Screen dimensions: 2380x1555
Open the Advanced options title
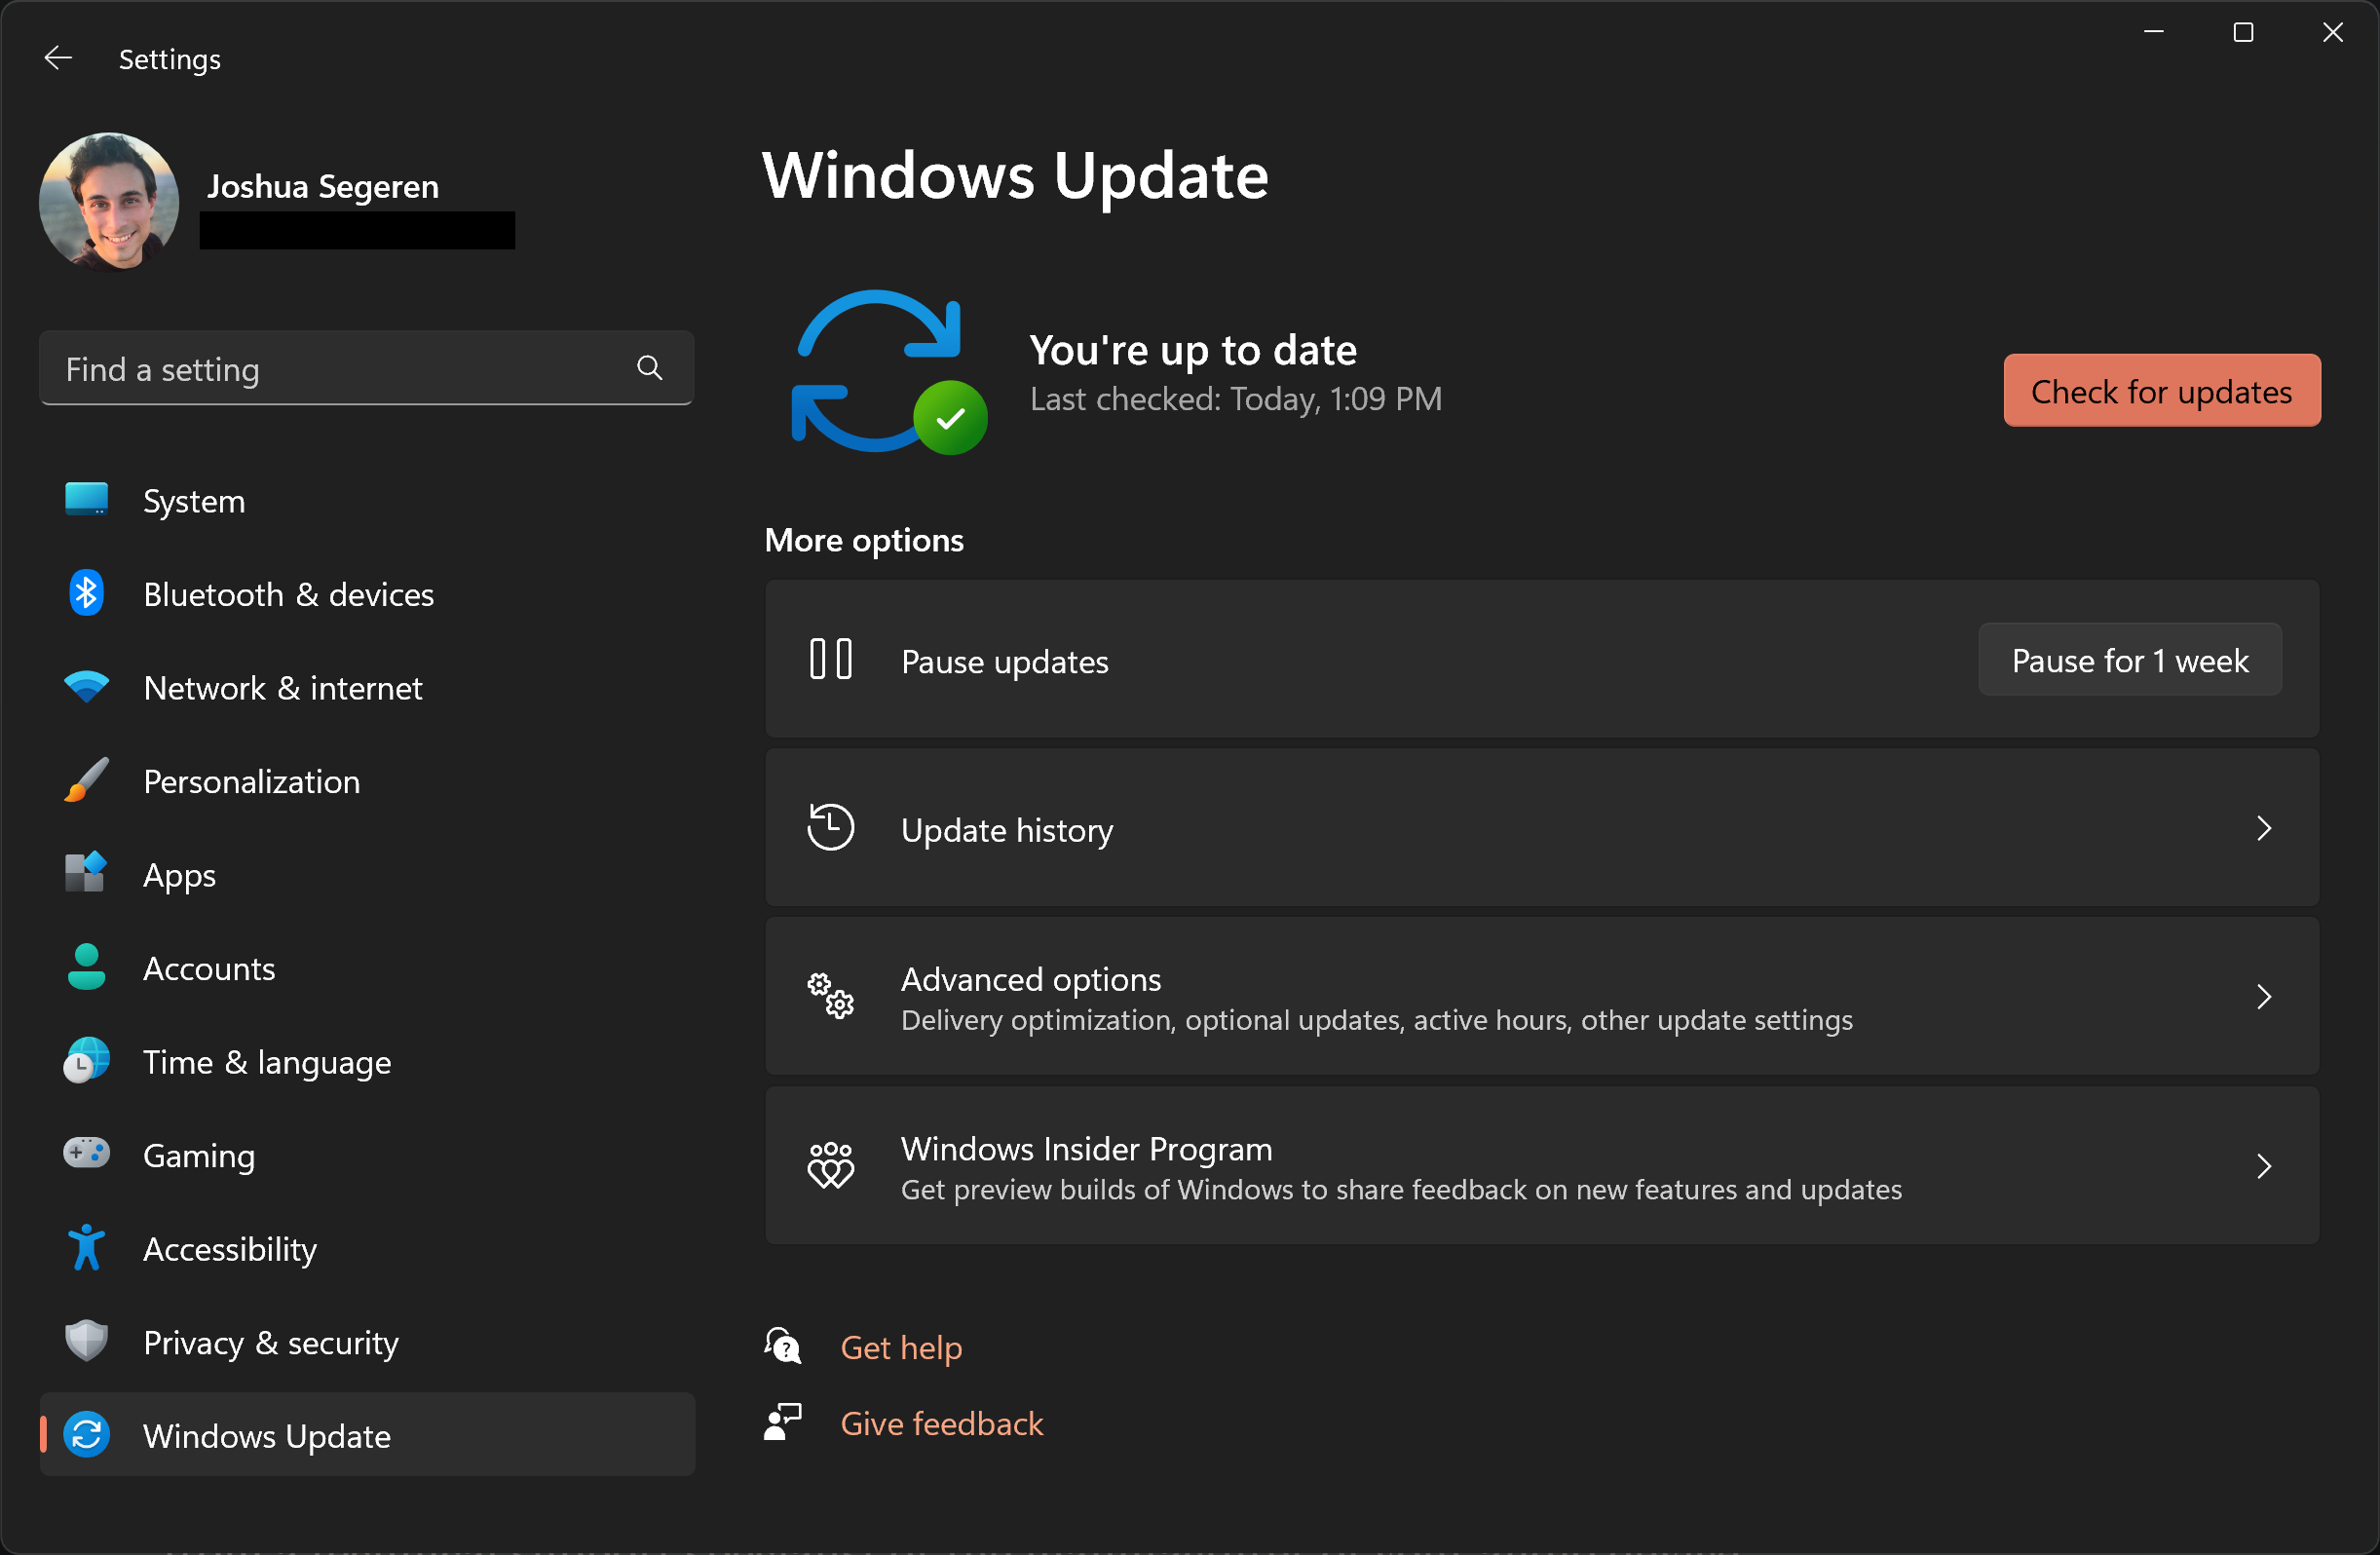1031,979
